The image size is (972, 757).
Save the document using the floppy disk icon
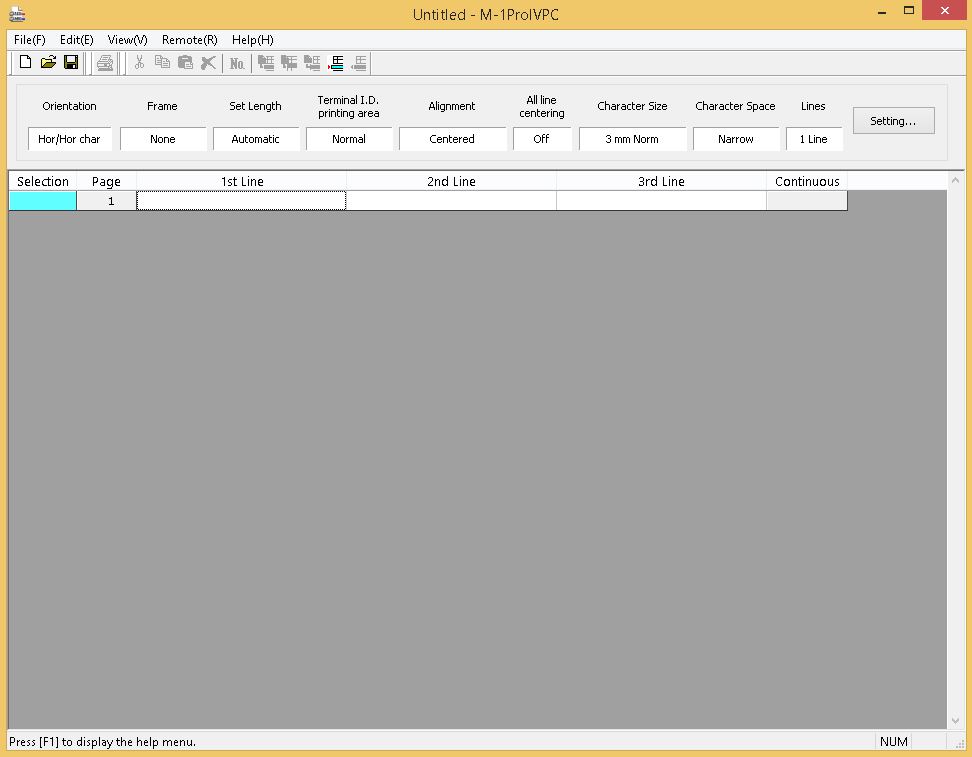click(x=71, y=63)
